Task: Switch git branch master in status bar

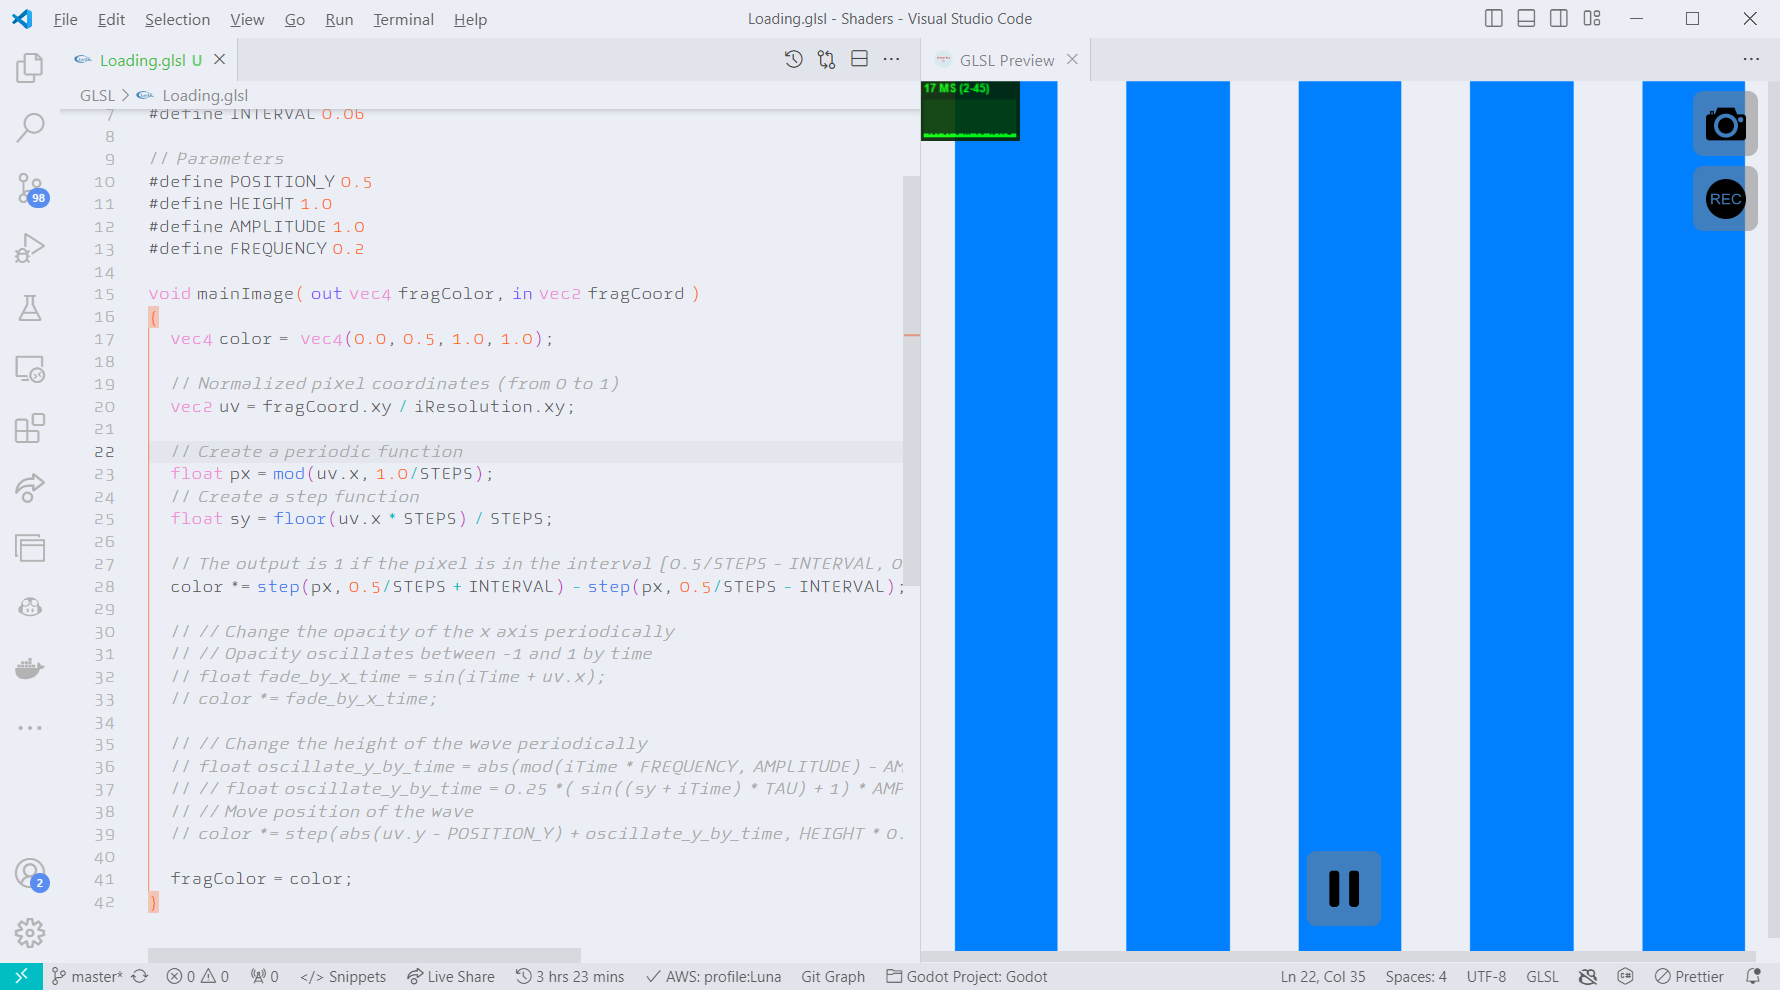Action: 87,977
